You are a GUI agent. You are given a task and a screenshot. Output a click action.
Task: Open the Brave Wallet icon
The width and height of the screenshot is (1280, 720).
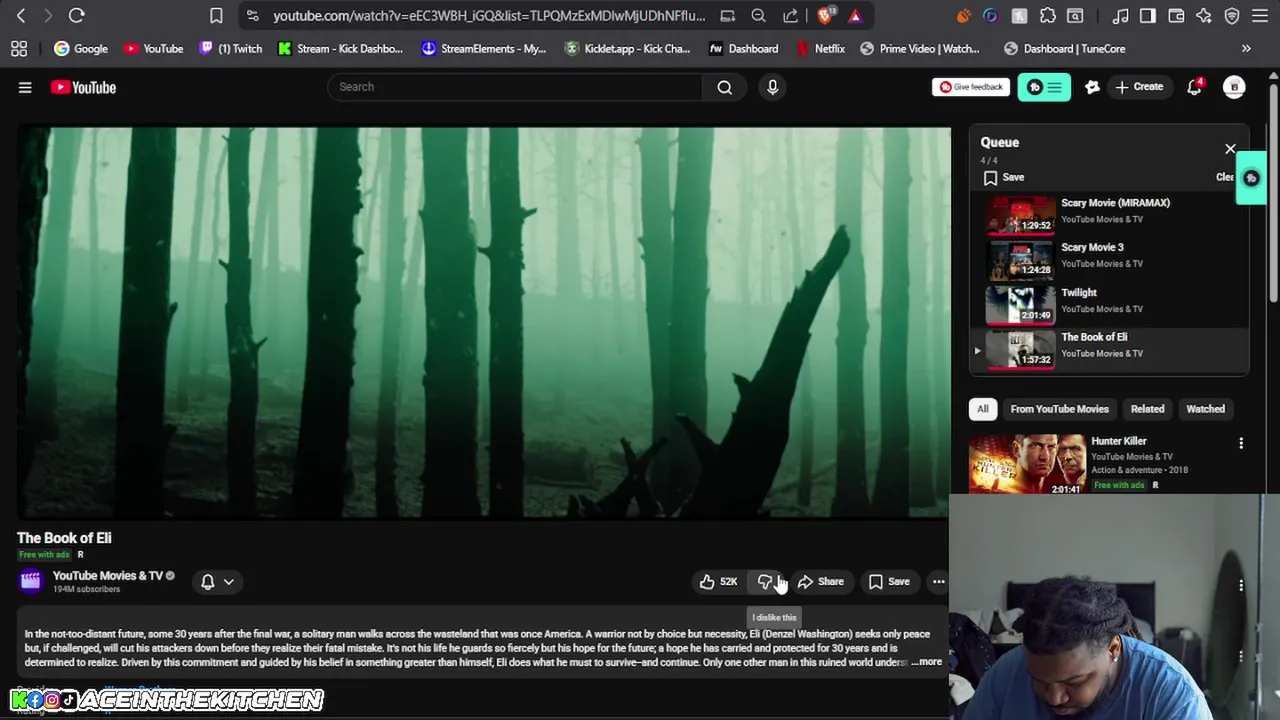point(1176,15)
